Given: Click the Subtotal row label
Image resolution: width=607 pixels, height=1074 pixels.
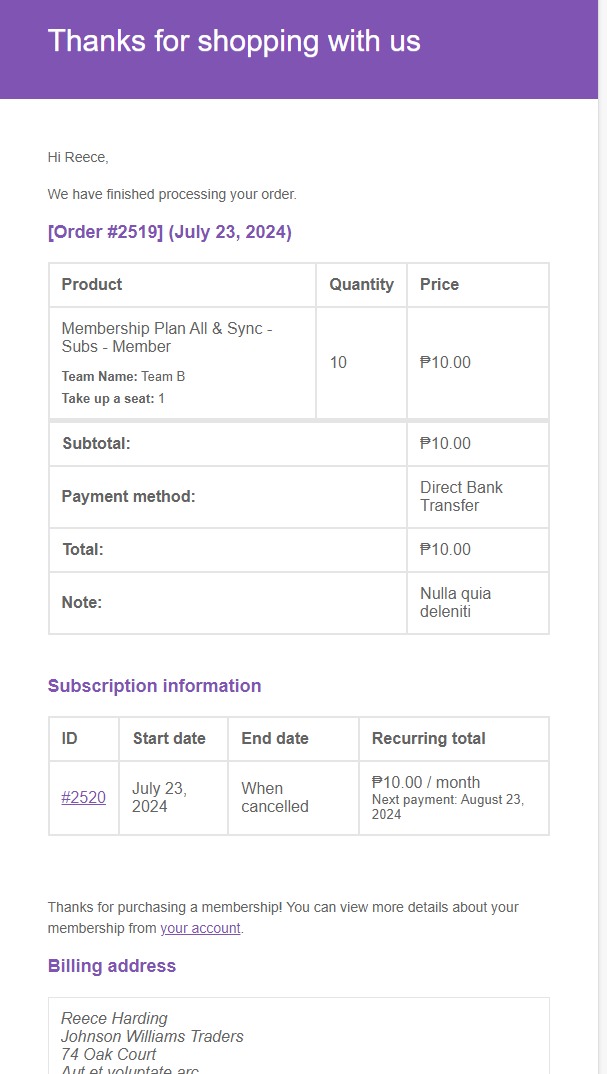Looking at the screenshot, I should [96, 444].
